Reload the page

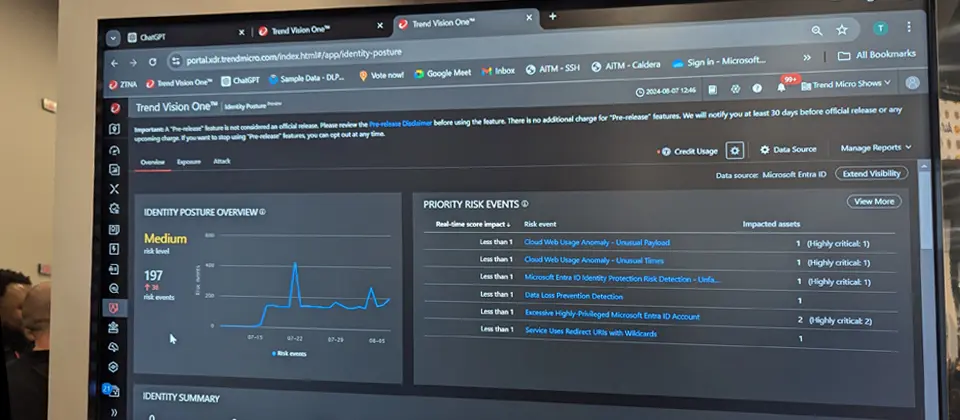coord(152,62)
